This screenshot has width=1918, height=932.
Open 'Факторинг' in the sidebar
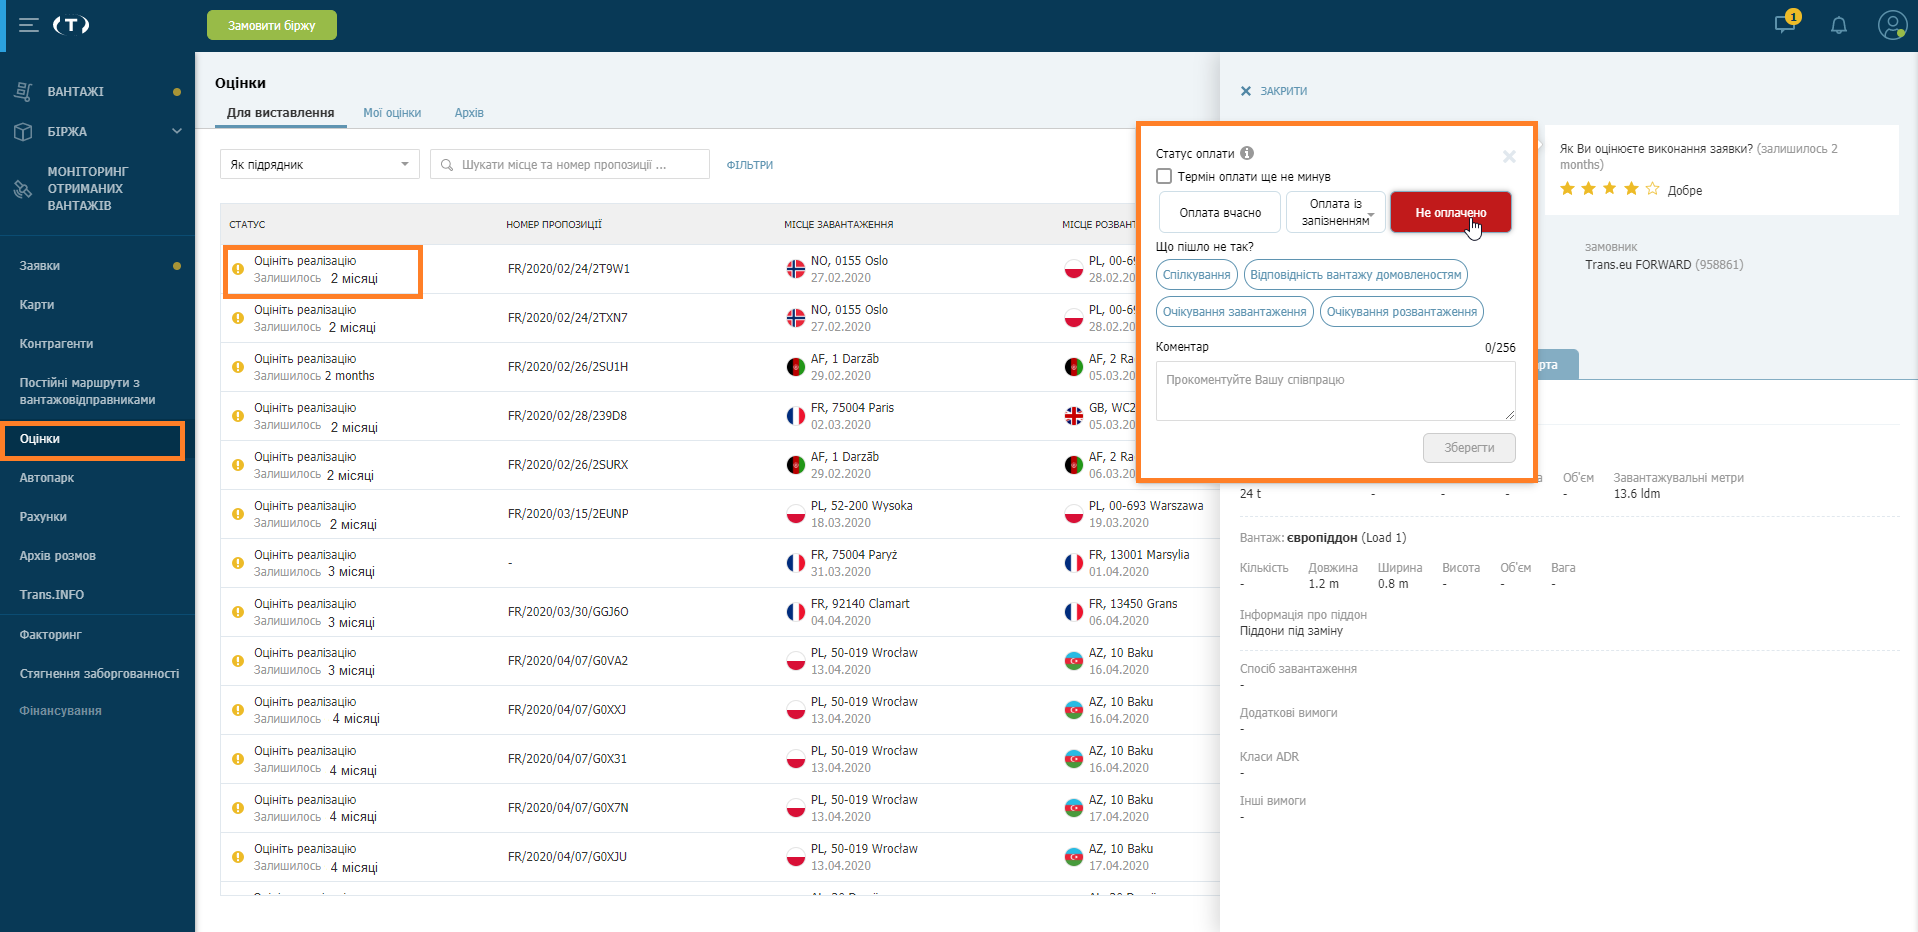(51, 635)
